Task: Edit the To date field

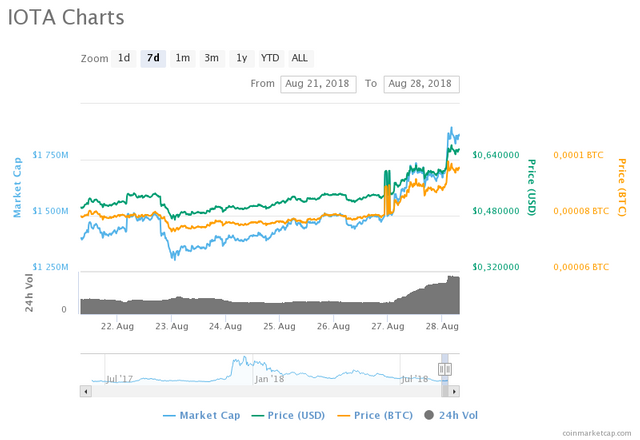Action: 421,84
